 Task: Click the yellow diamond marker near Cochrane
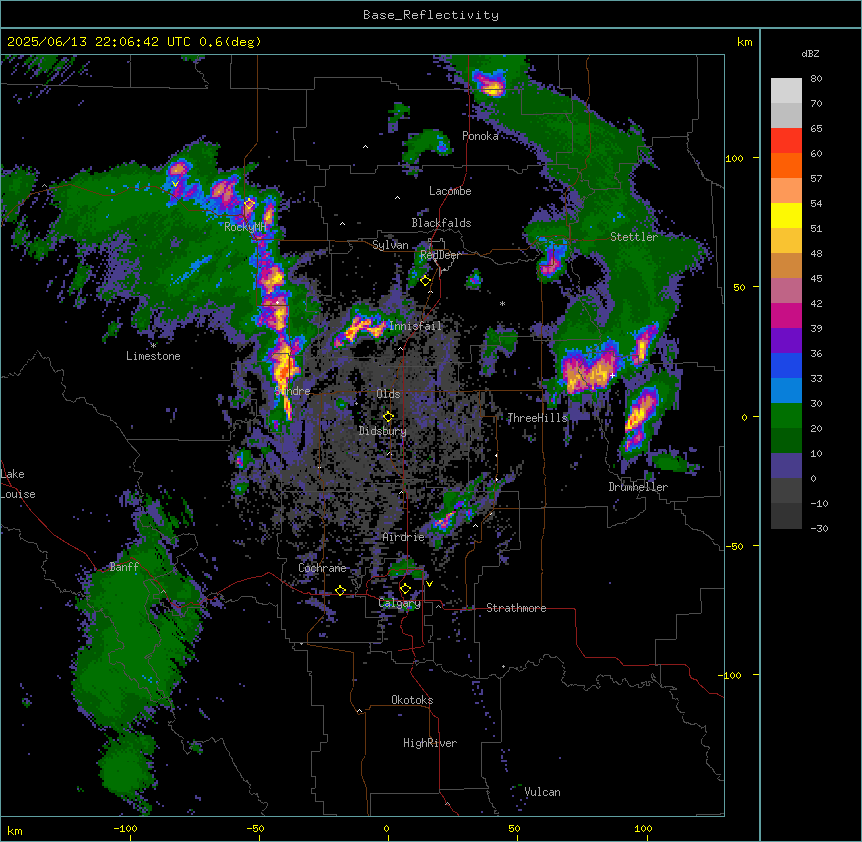click(340, 591)
